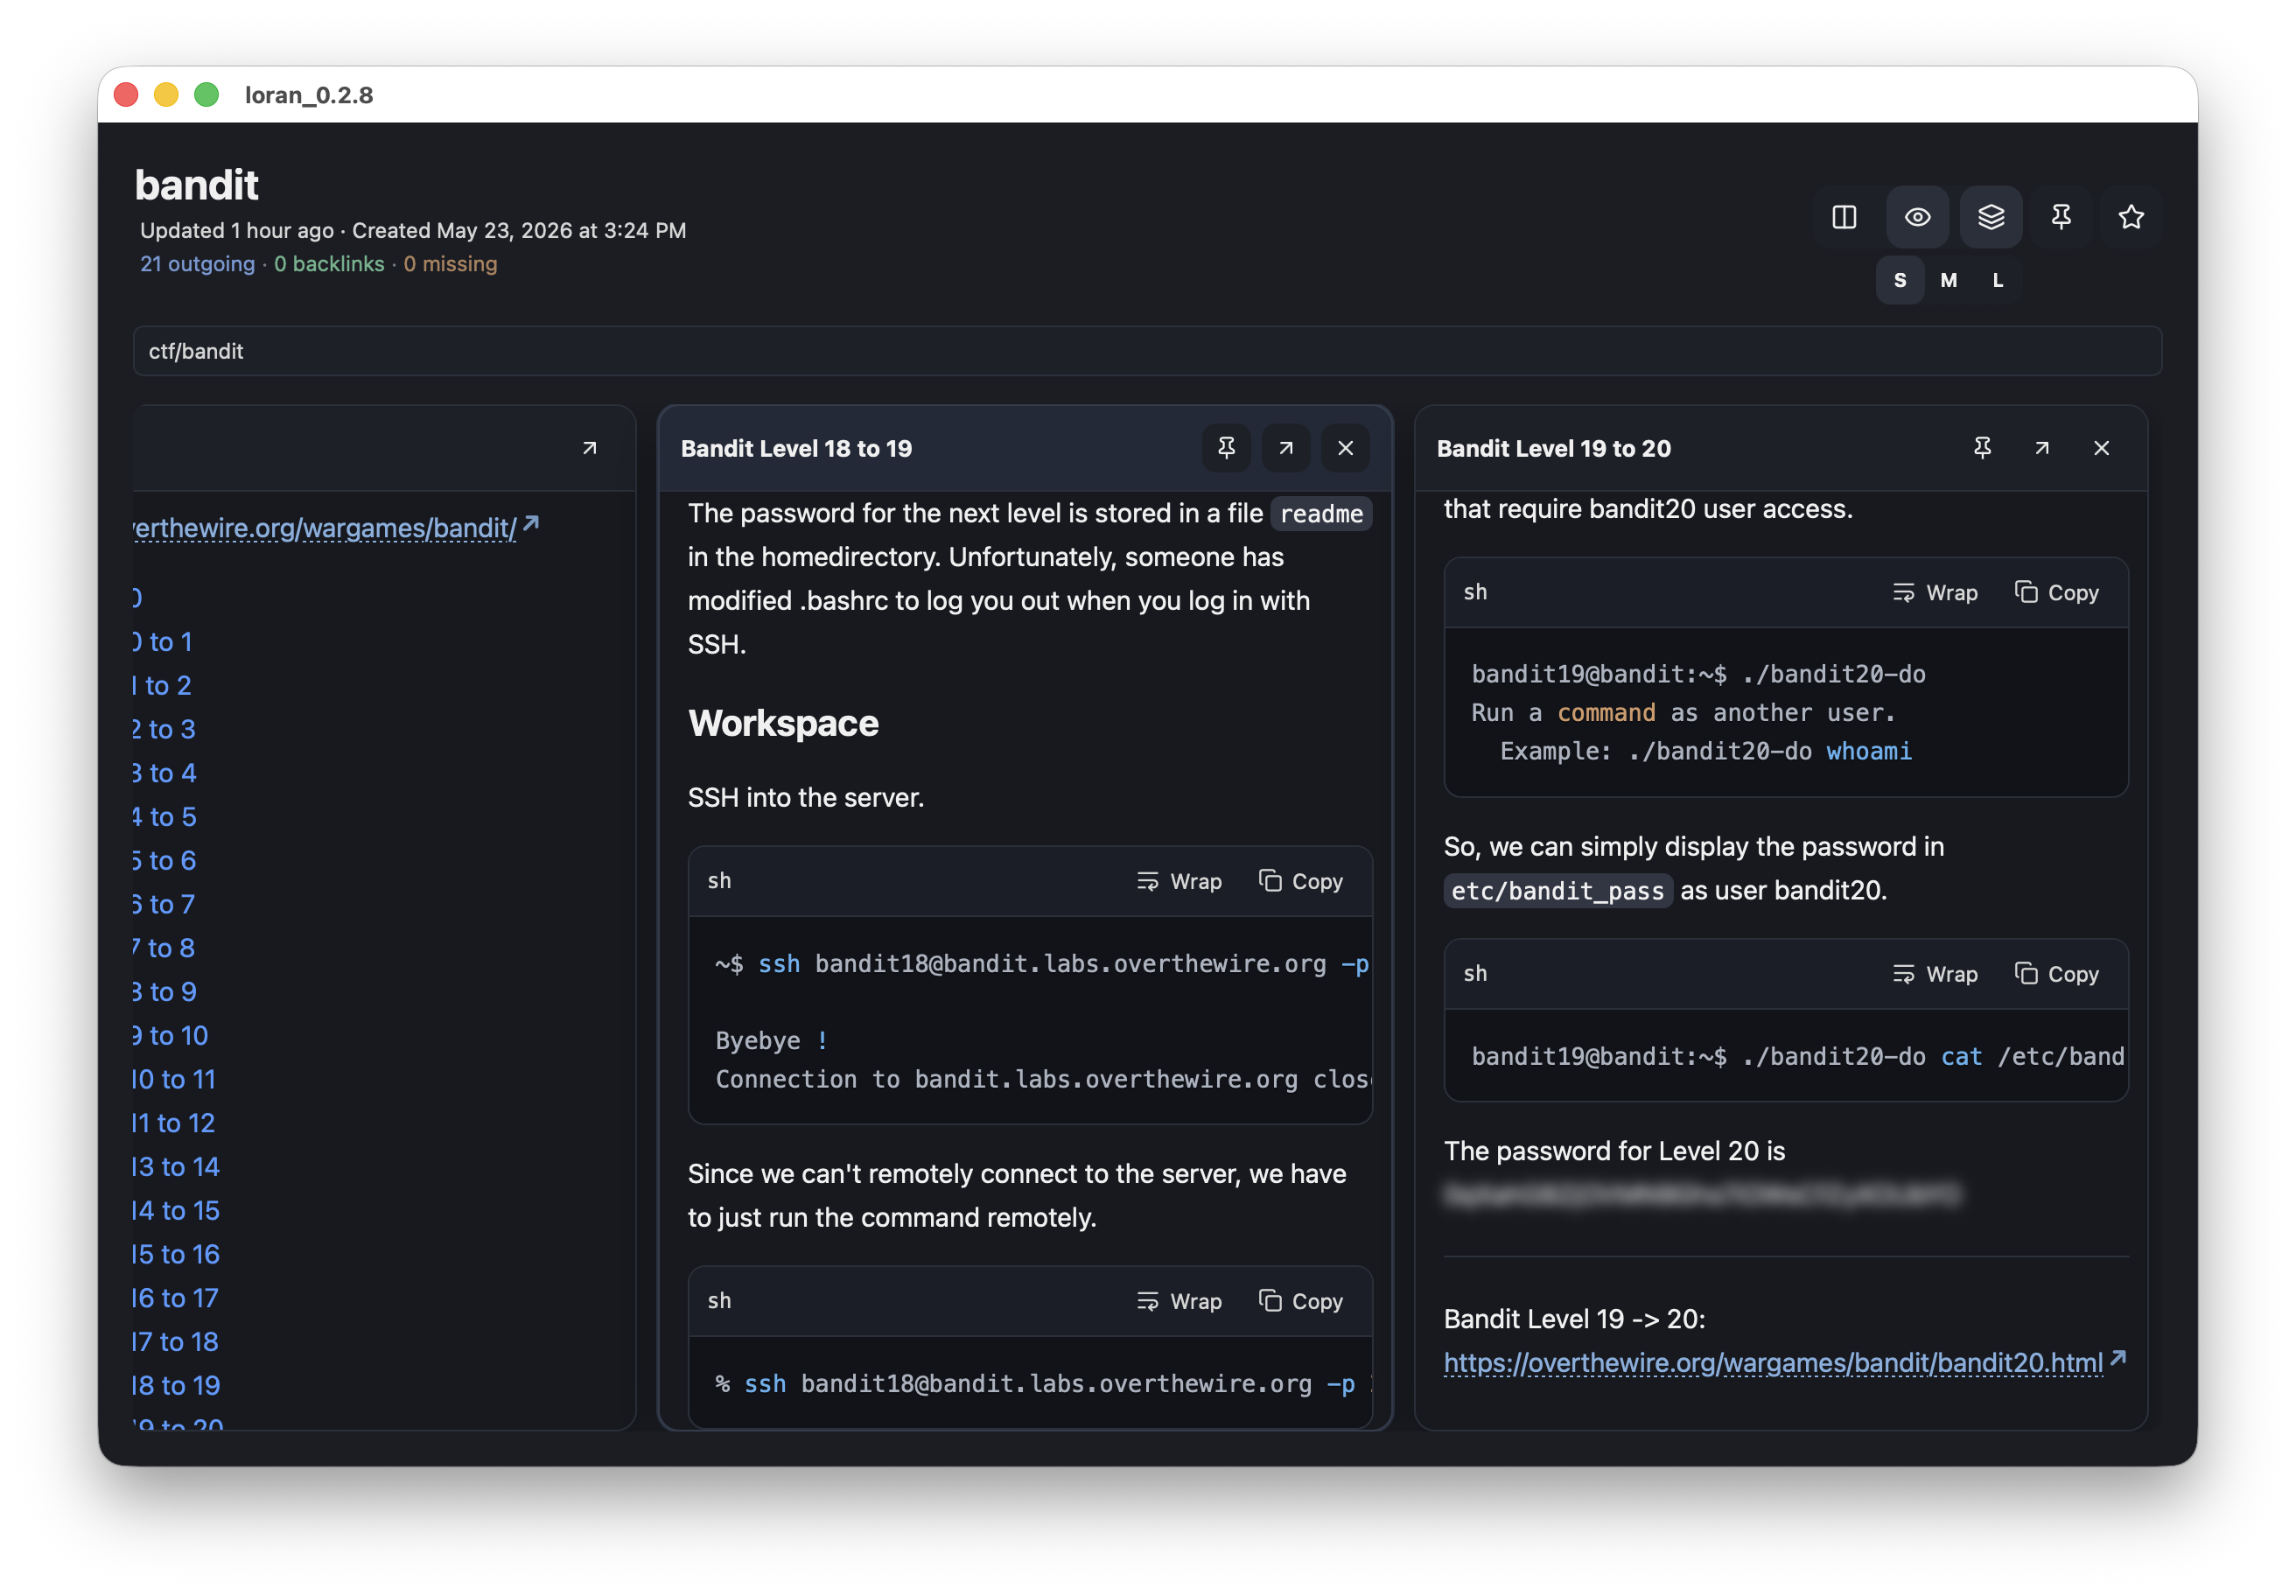2296x1596 pixels.
Task: Click 'Updated 1 hour ago' timestamp text
Action: (237, 231)
